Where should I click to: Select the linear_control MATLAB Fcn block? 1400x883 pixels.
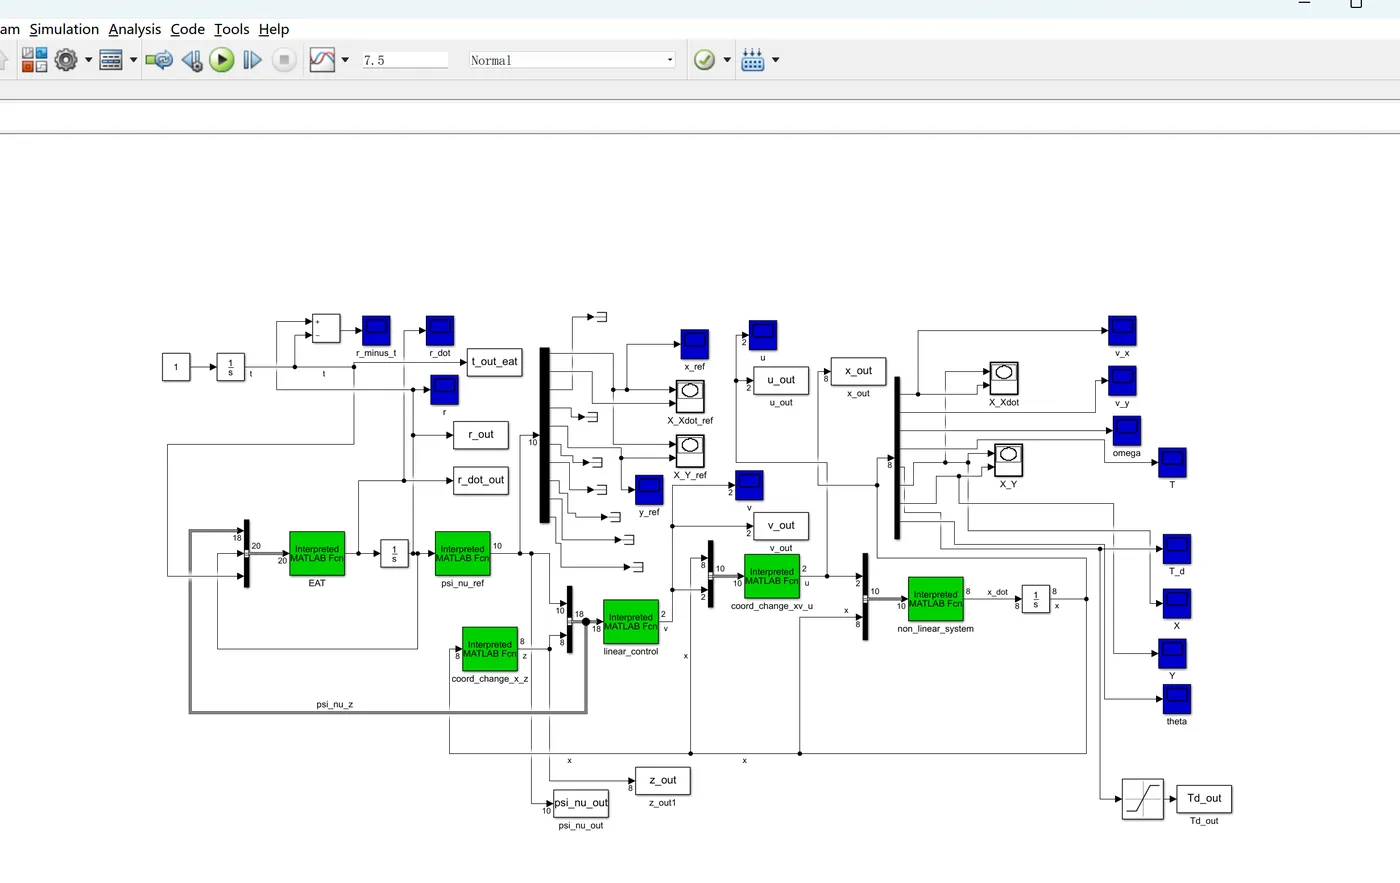631,622
